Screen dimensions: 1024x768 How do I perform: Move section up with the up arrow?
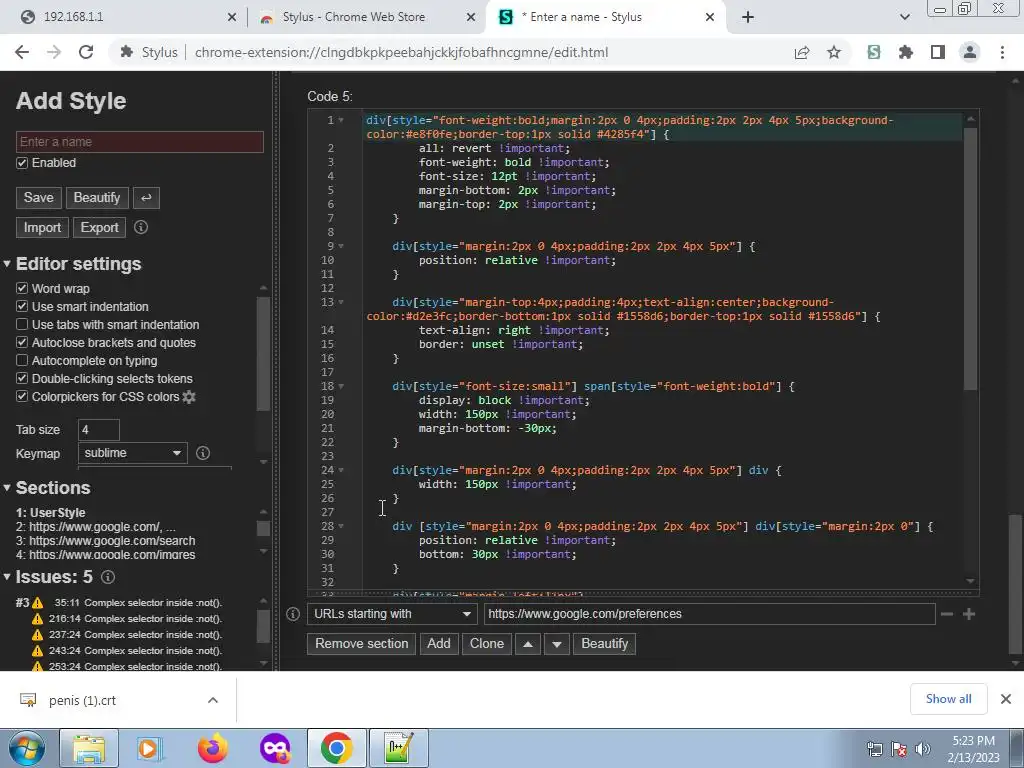click(x=528, y=644)
